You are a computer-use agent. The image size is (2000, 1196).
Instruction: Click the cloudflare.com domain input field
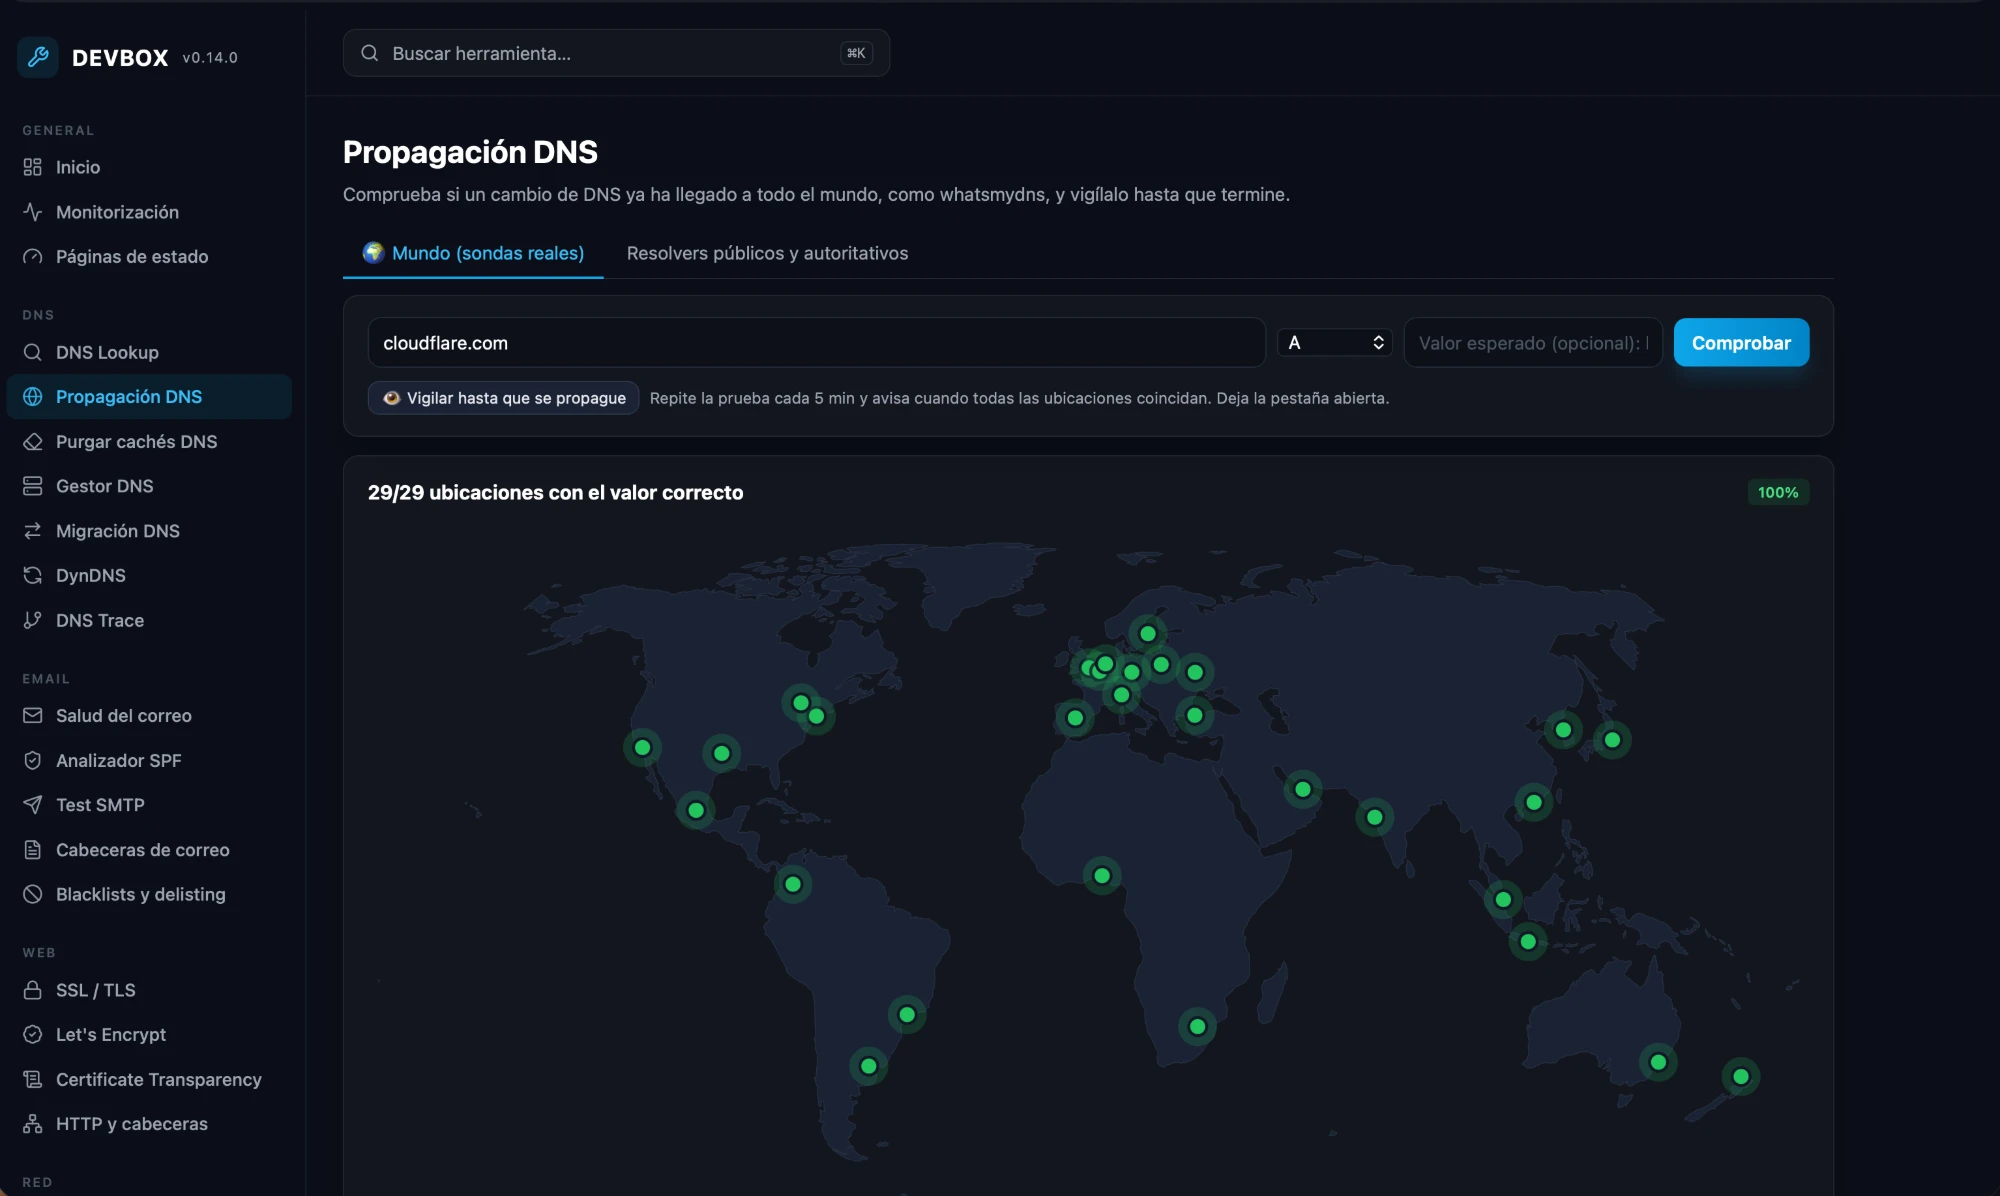click(816, 343)
